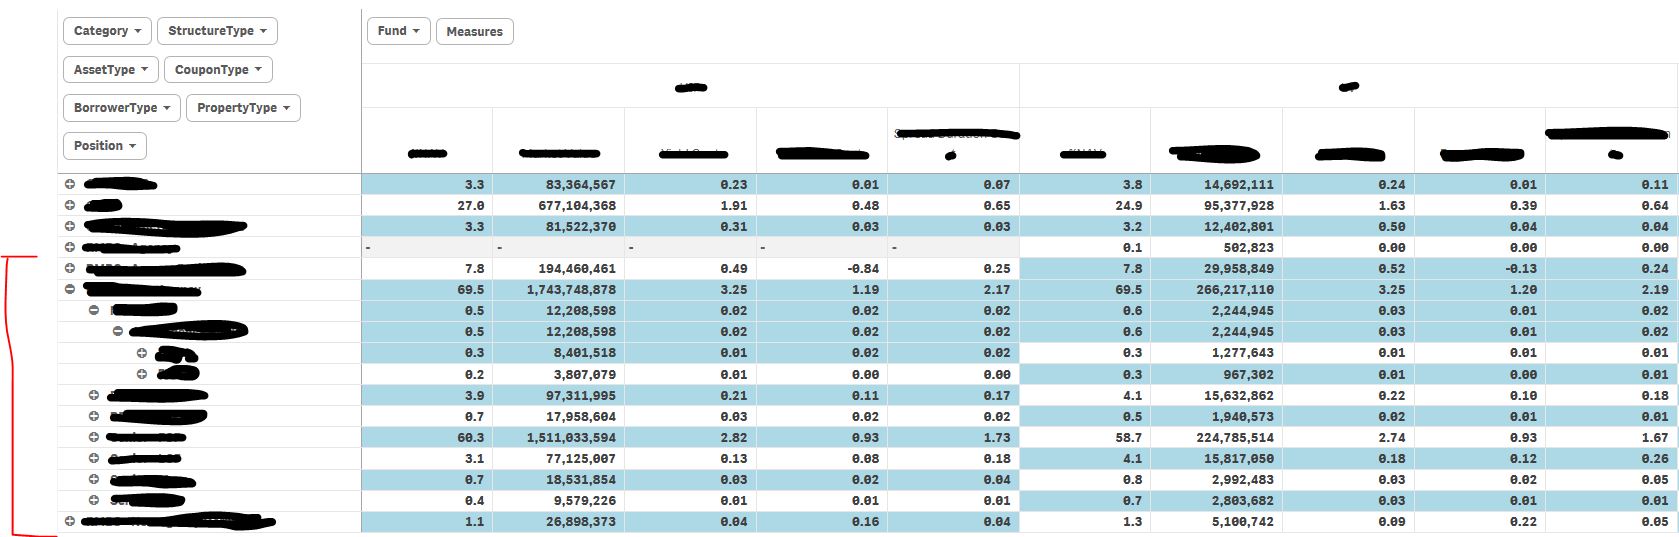Open the CouponType dimension dropdown
Image resolution: width=1679 pixels, height=537 pixels.
point(218,70)
